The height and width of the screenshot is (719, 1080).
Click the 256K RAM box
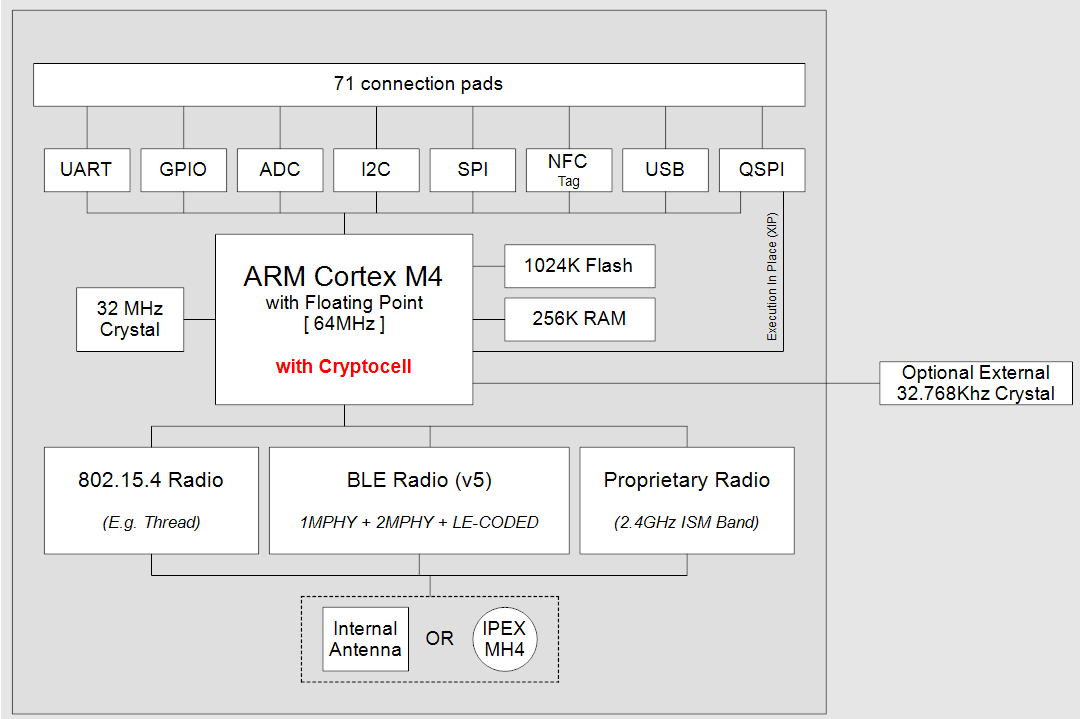click(580, 319)
